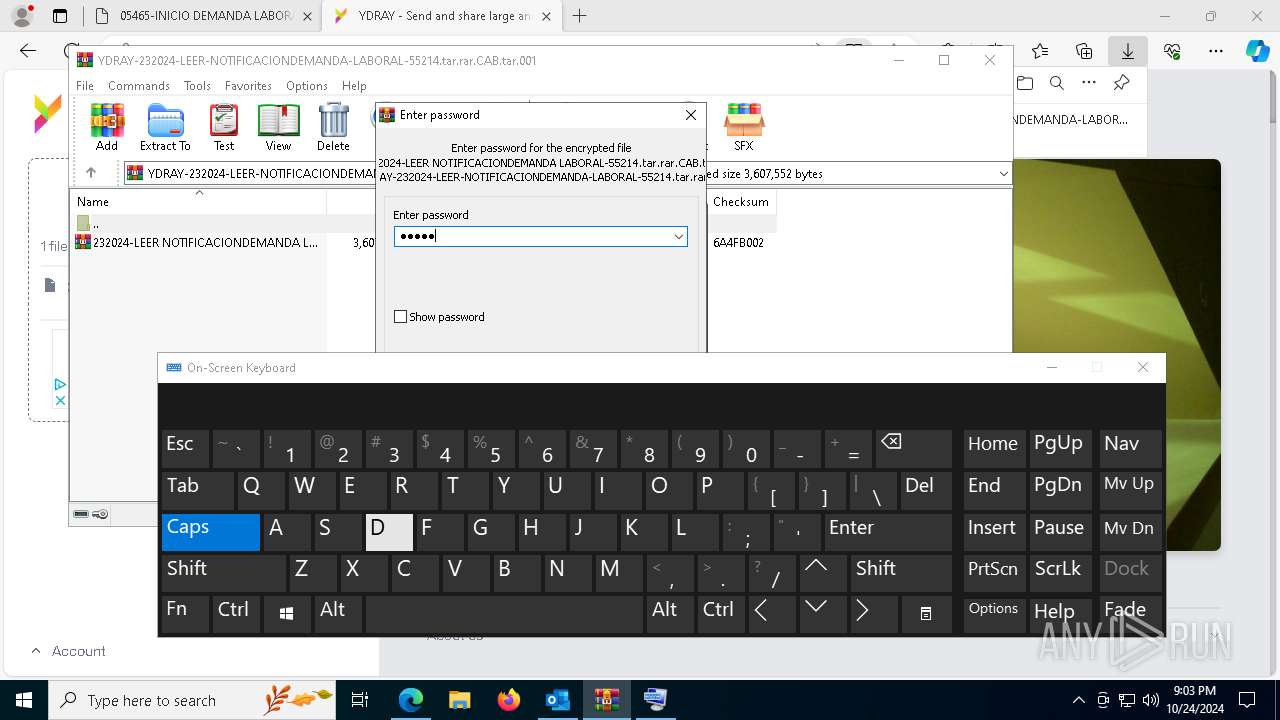The height and width of the screenshot is (720, 1280).
Task: Close the Enter password dialog
Action: point(691,115)
